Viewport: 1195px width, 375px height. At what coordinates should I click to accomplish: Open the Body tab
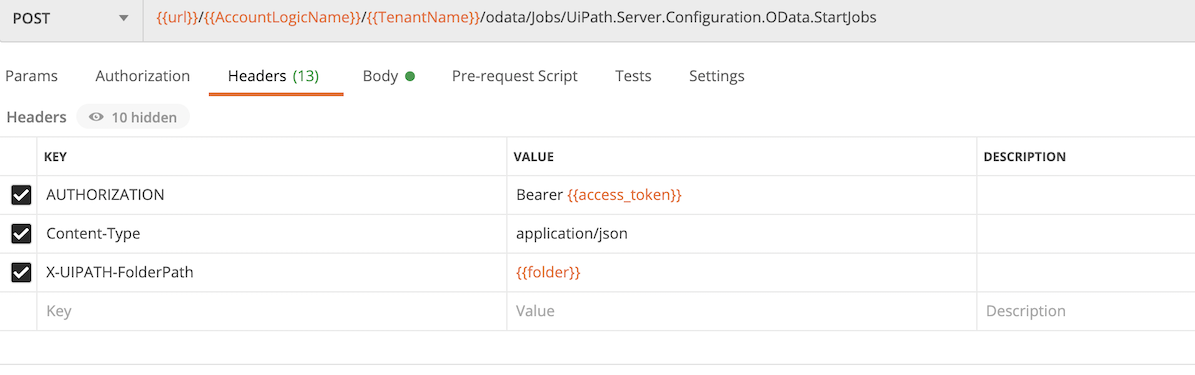click(x=388, y=76)
